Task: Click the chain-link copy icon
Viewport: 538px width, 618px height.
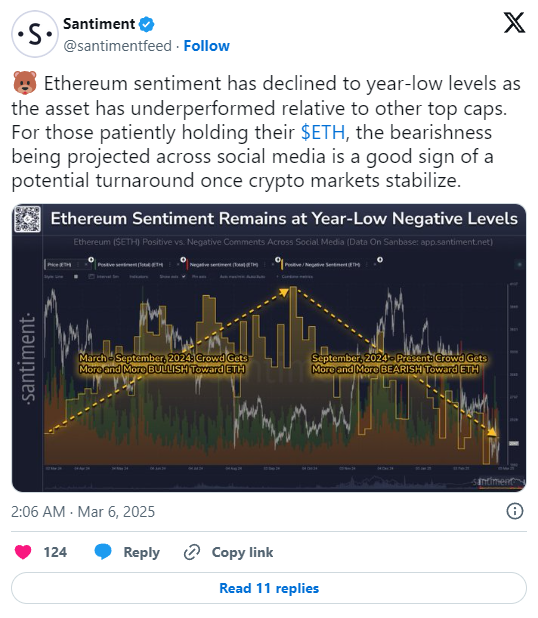Action: pos(192,552)
